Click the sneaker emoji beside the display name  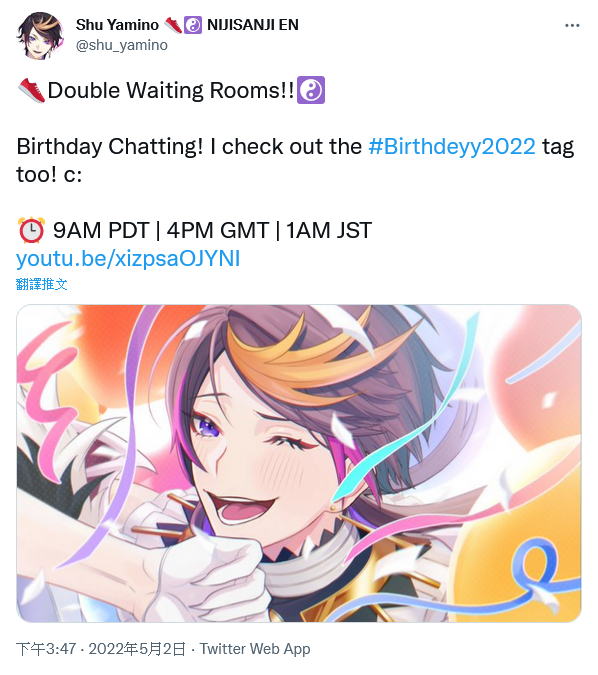point(173,25)
